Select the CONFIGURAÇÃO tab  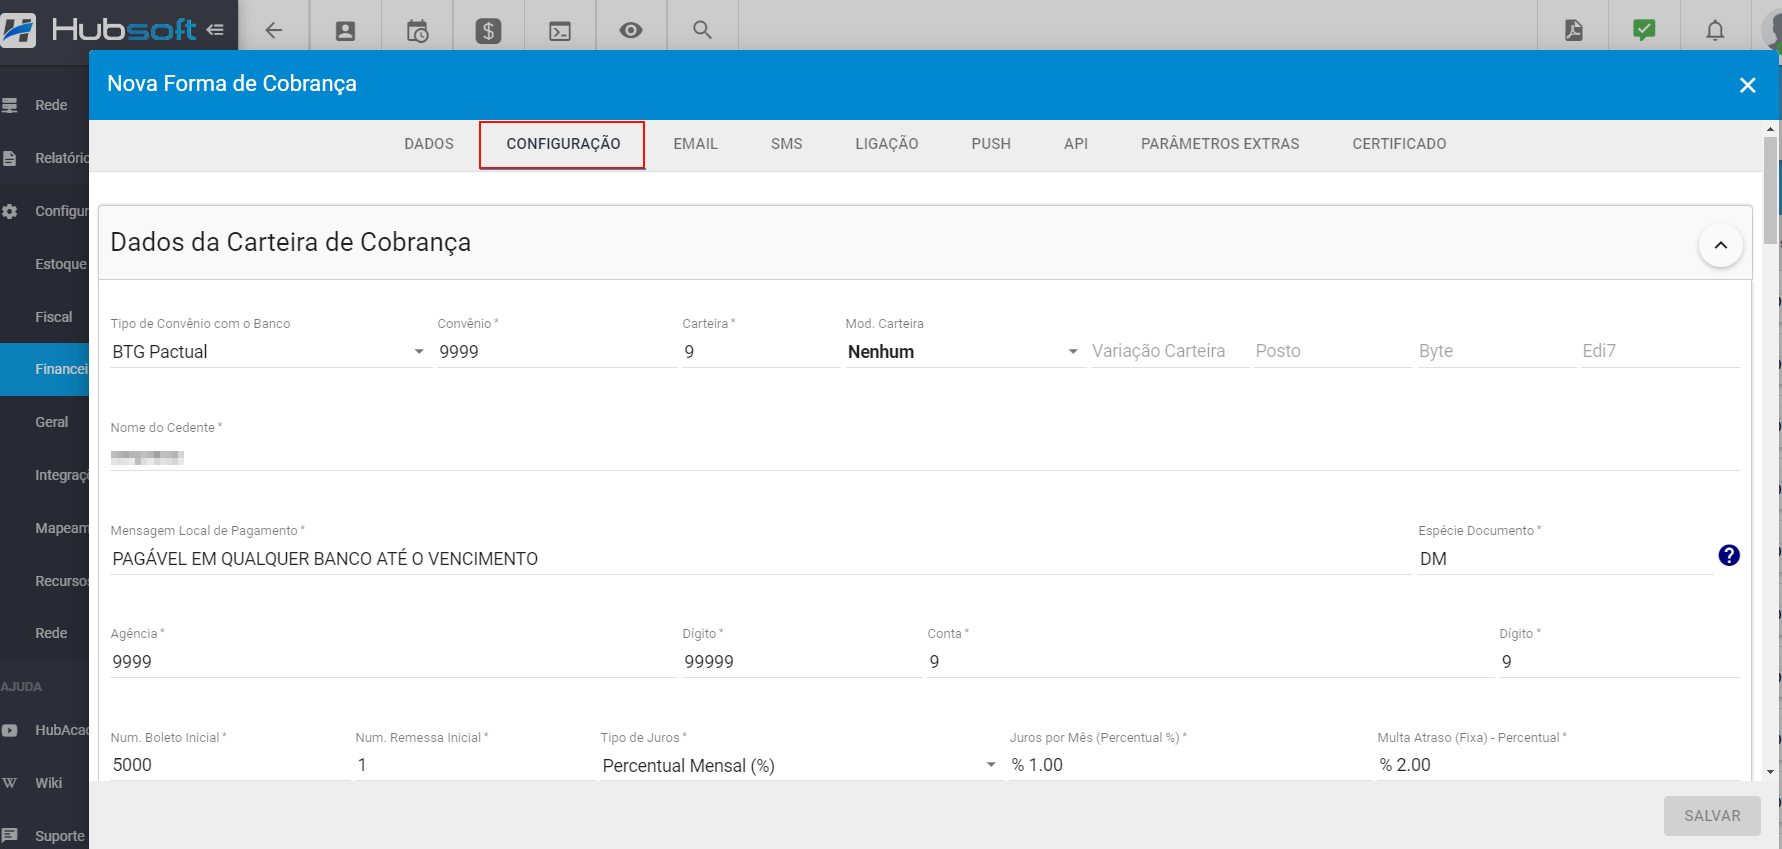[563, 144]
